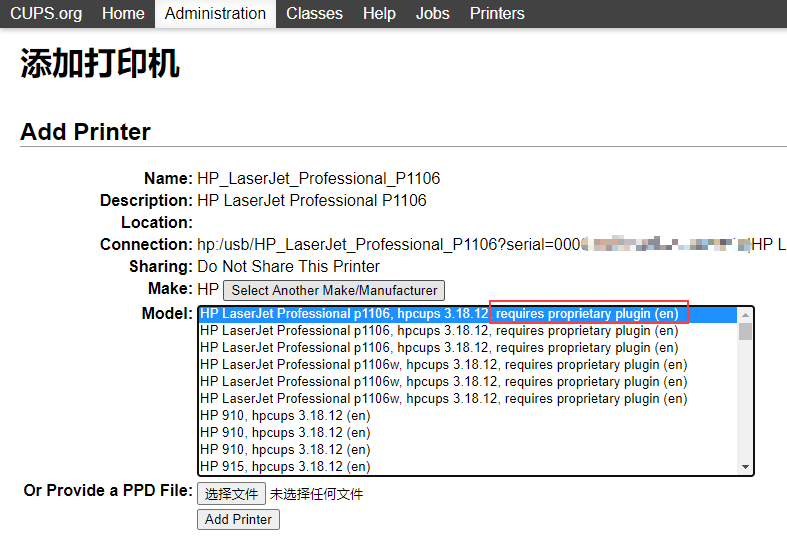
Task: View the Jobs tab
Action: point(432,14)
